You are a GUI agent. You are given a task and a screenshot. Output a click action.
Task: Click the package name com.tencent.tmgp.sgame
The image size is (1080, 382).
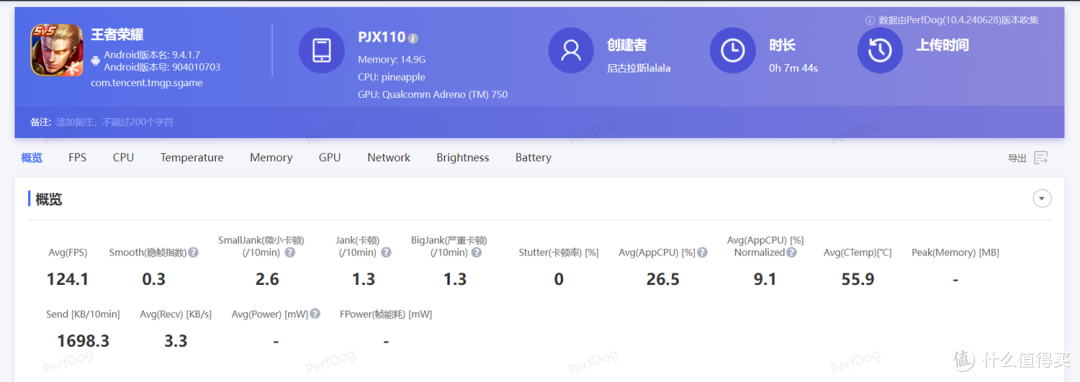pos(147,83)
